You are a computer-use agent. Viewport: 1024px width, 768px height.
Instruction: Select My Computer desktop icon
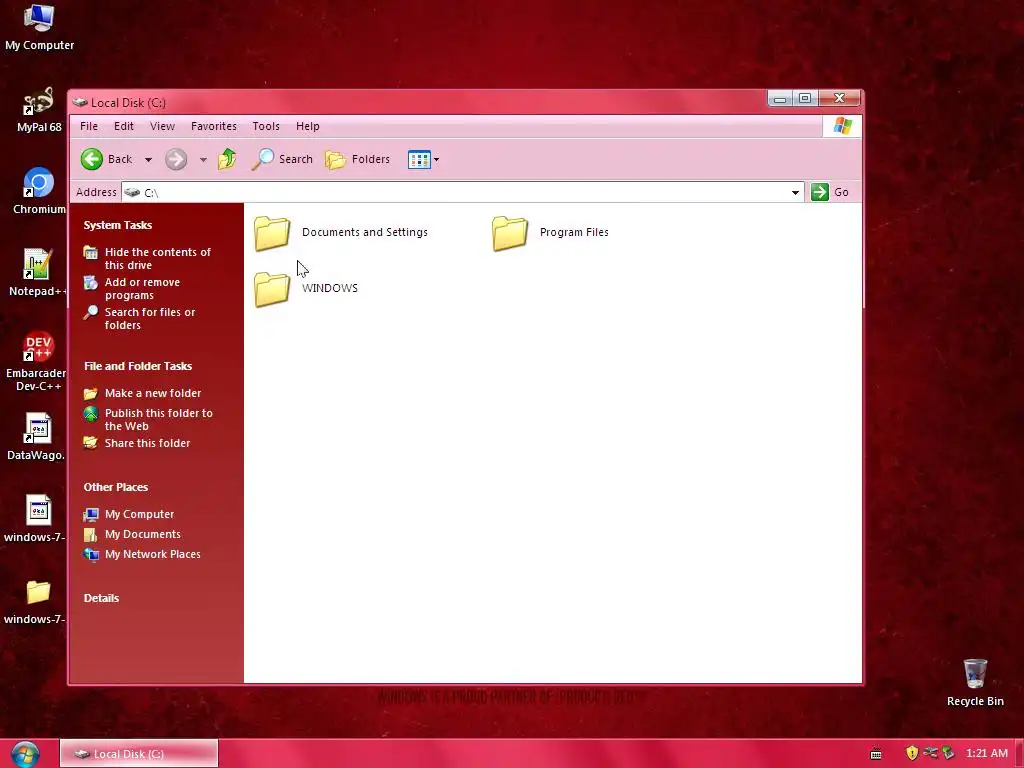click(x=39, y=27)
